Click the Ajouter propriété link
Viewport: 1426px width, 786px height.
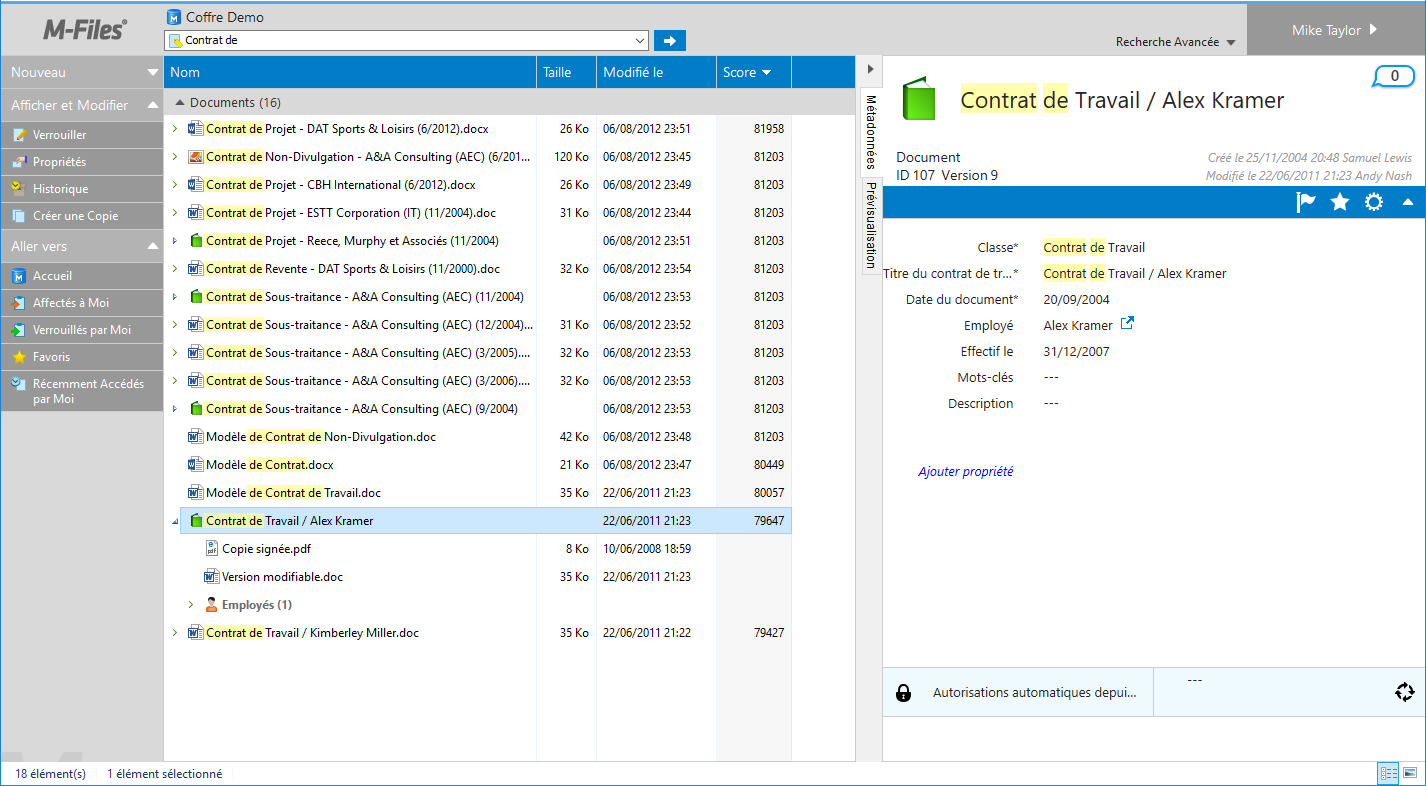(x=965, y=472)
